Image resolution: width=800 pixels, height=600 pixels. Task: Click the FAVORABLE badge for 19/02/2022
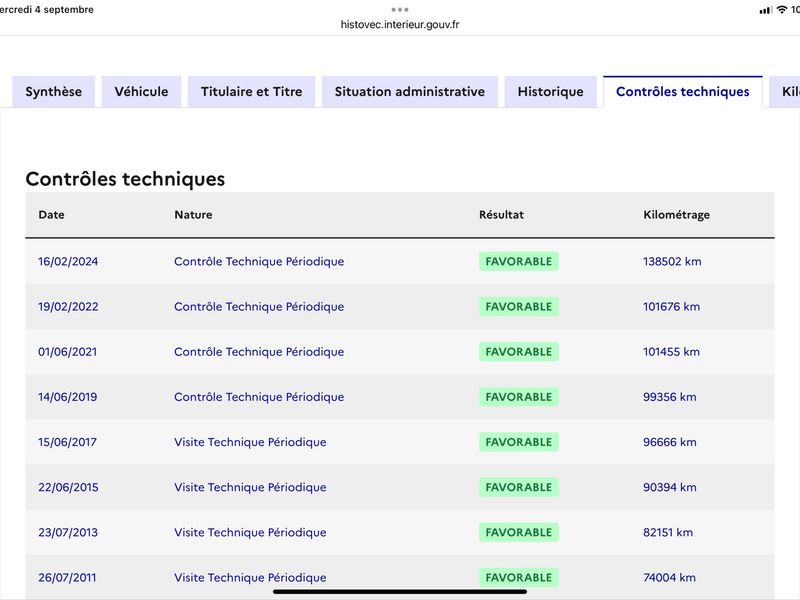(x=518, y=307)
